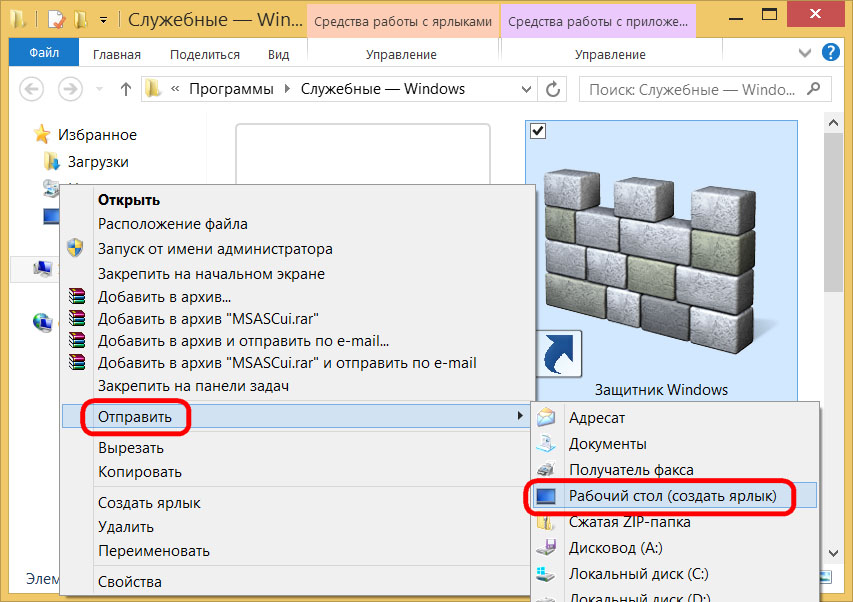Screen dimensions: 853x602
Task: Open the recent locations dropdown arrow
Action: pyautogui.click(x=99, y=89)
